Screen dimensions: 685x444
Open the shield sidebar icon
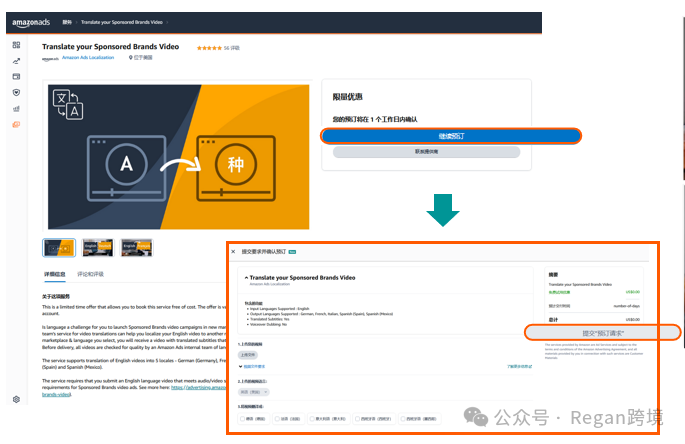click(x=16, y=93)
